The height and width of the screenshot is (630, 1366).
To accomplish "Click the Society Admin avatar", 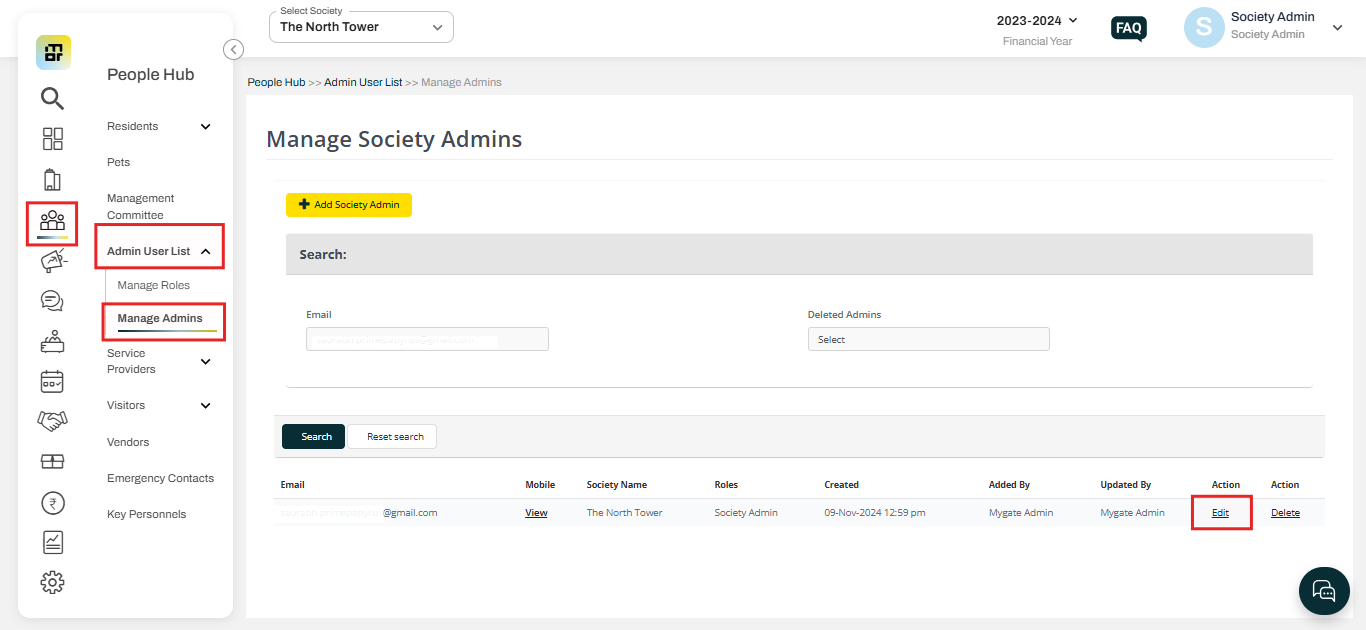I will (x=1204, y=28).
